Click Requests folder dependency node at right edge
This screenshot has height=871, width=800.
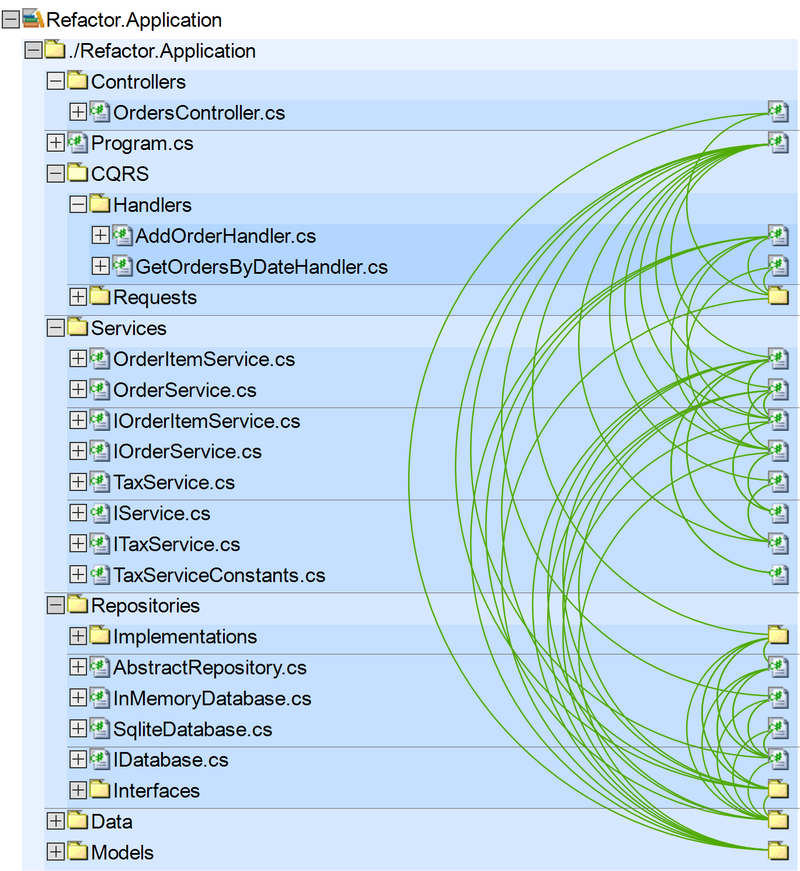coord(778,296)
